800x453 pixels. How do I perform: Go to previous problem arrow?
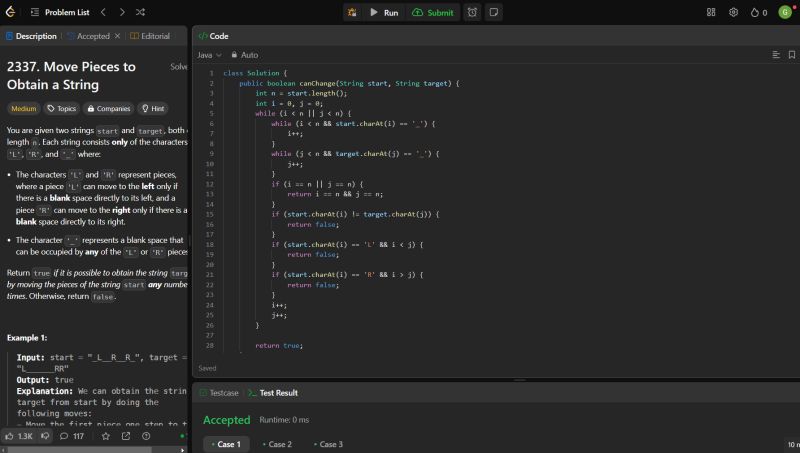[104, 12]
